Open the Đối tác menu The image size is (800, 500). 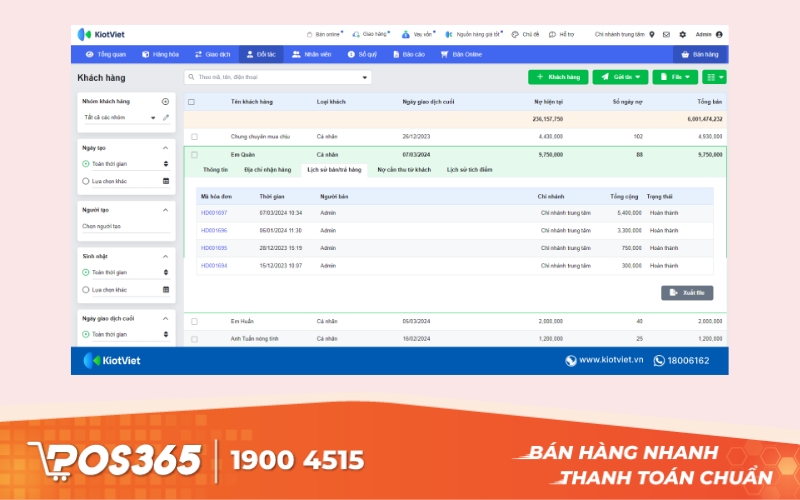click(261, 54)
